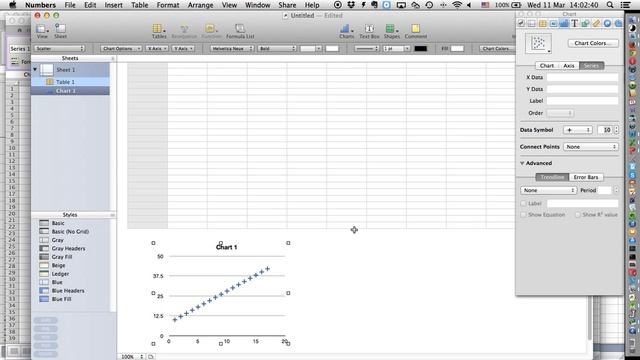This screenshot has height=360, width=640.
Task: Select Chart 1 in Sheets list
Action: click(70, 91)
